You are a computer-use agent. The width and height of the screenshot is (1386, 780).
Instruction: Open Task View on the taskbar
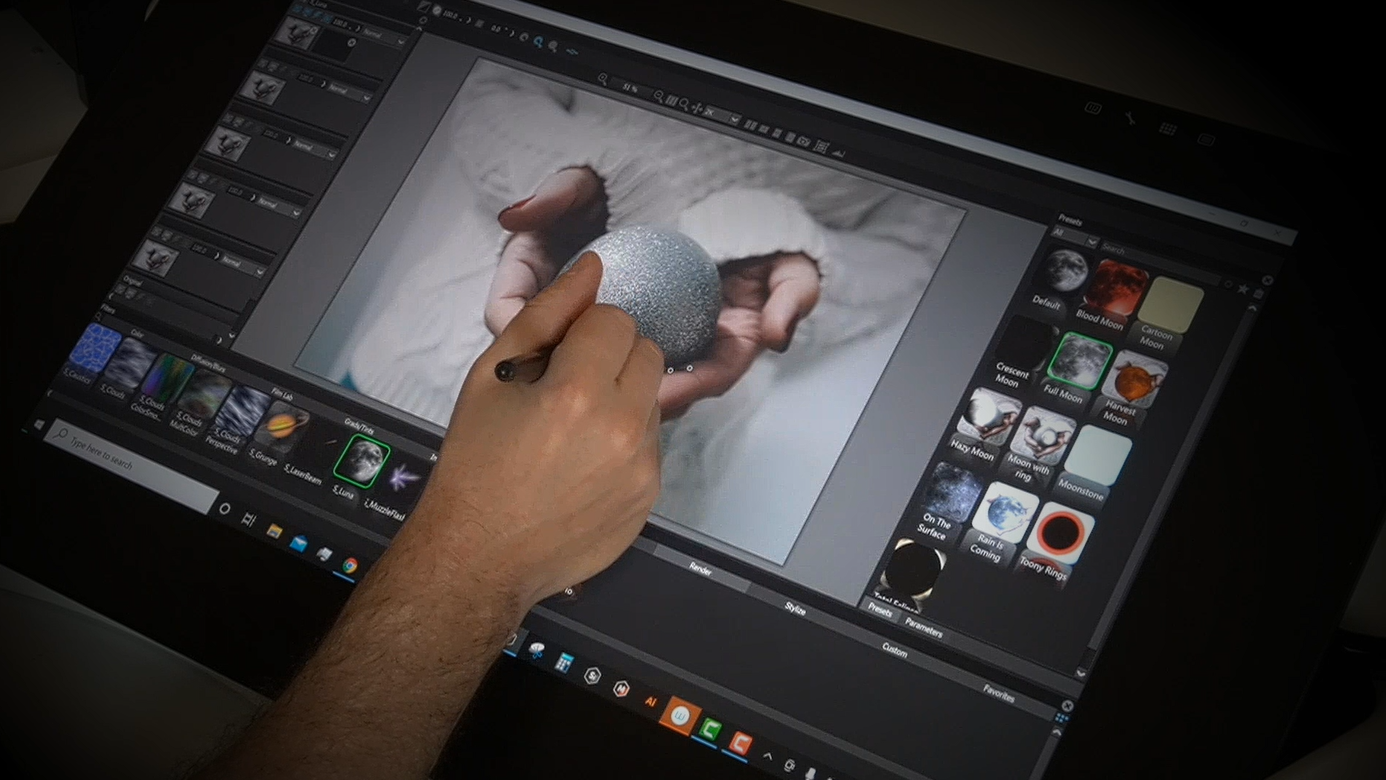[x=249, y=519]
